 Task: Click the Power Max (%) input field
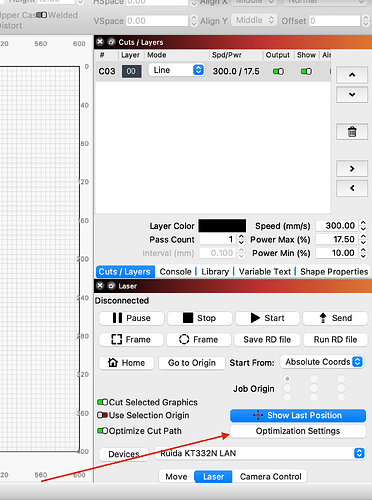coord(337,239)
